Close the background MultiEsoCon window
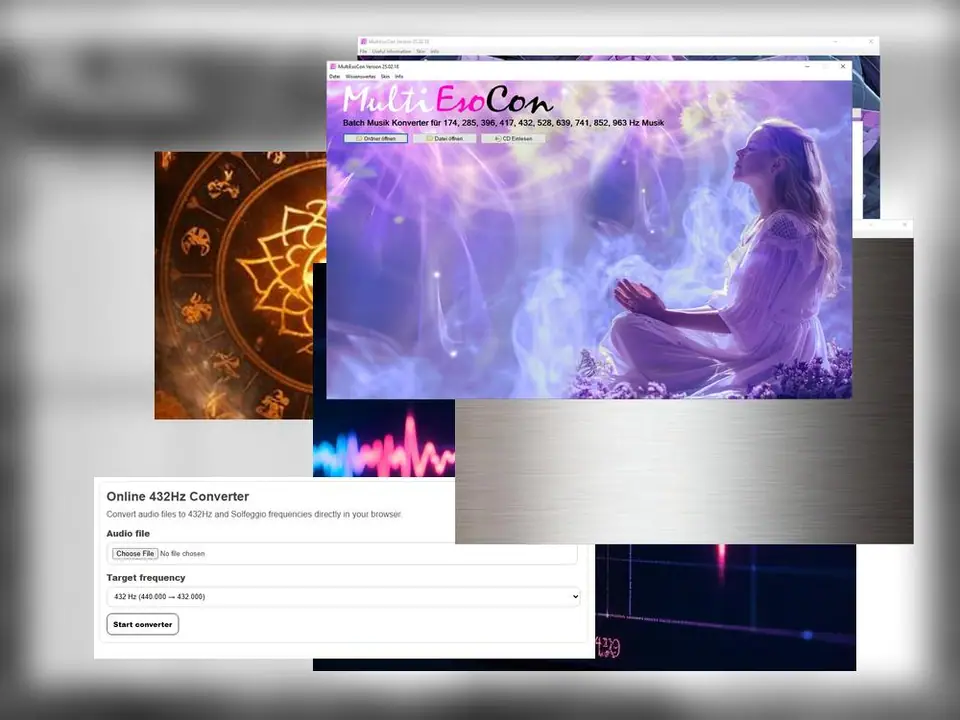Viewport: 960px width, 720px height. click(871, 42)
